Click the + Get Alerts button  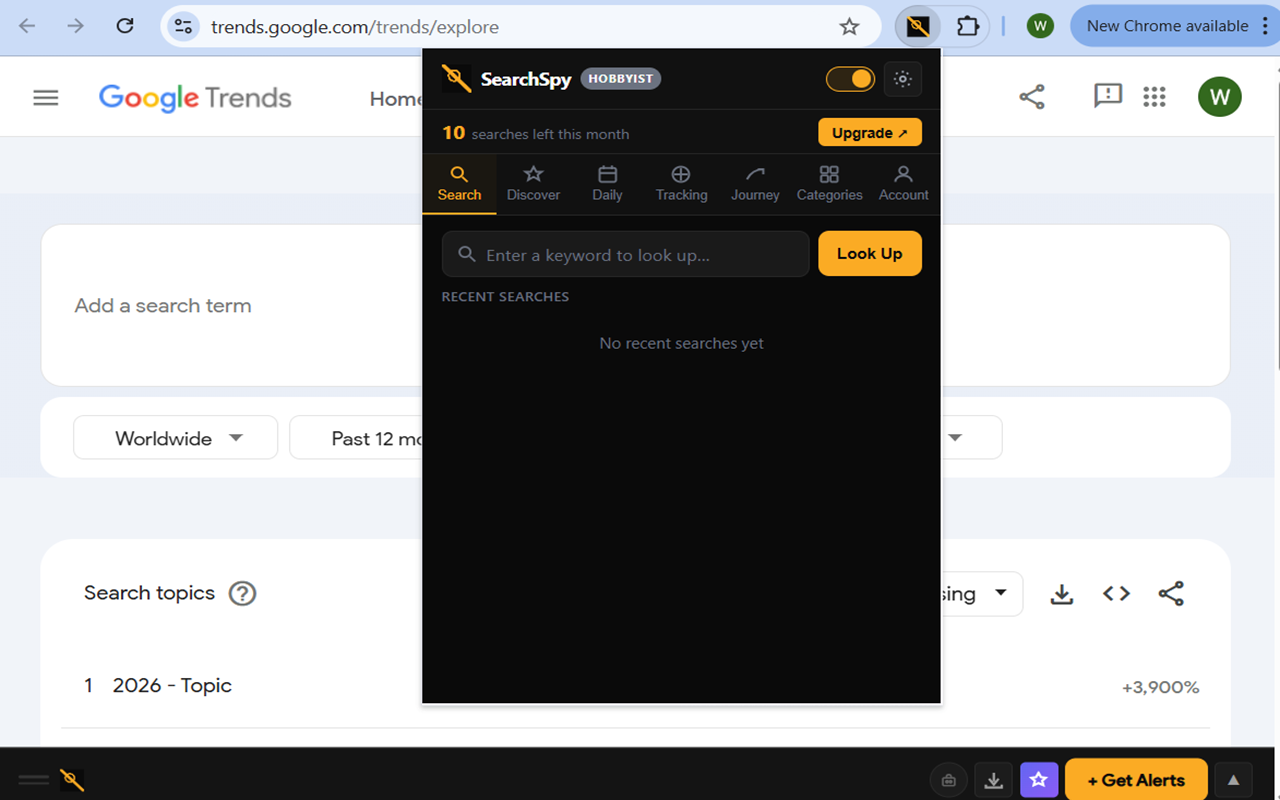click(1136, 780)
